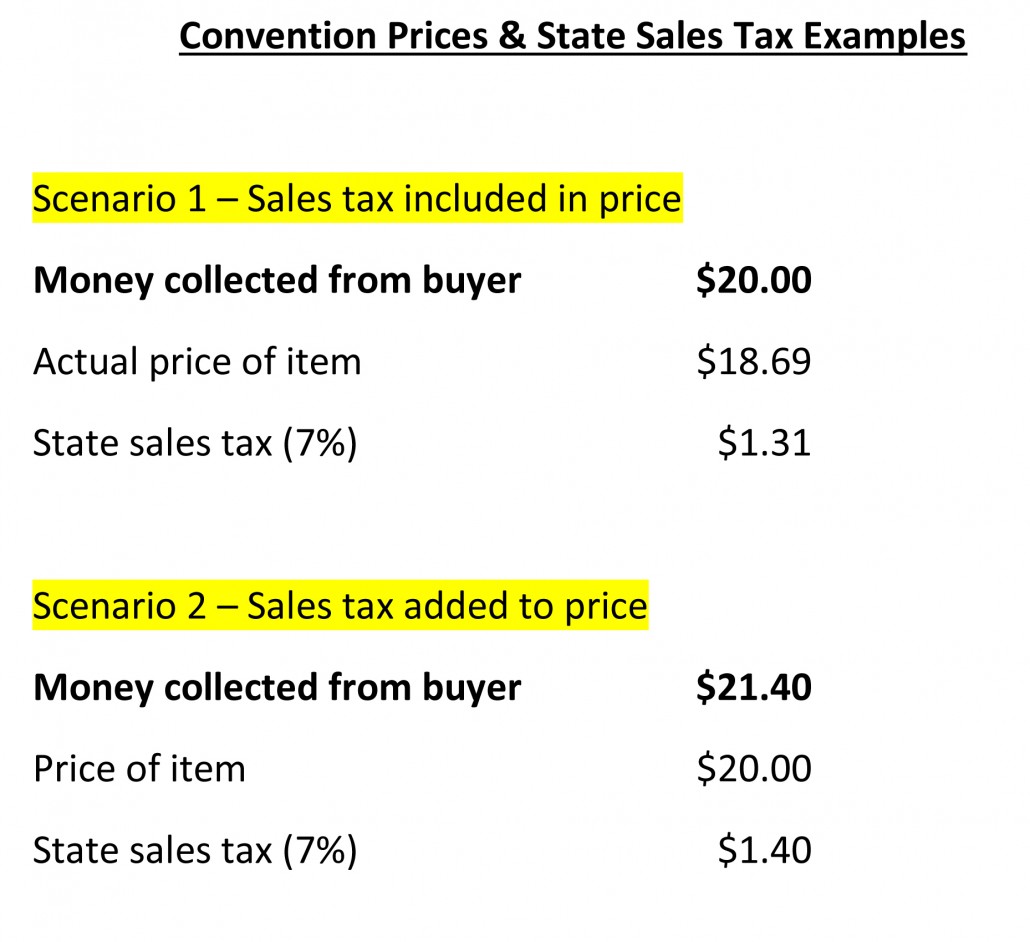Click the ampersand in the title
1030x942 pixels.
[512, 36]
